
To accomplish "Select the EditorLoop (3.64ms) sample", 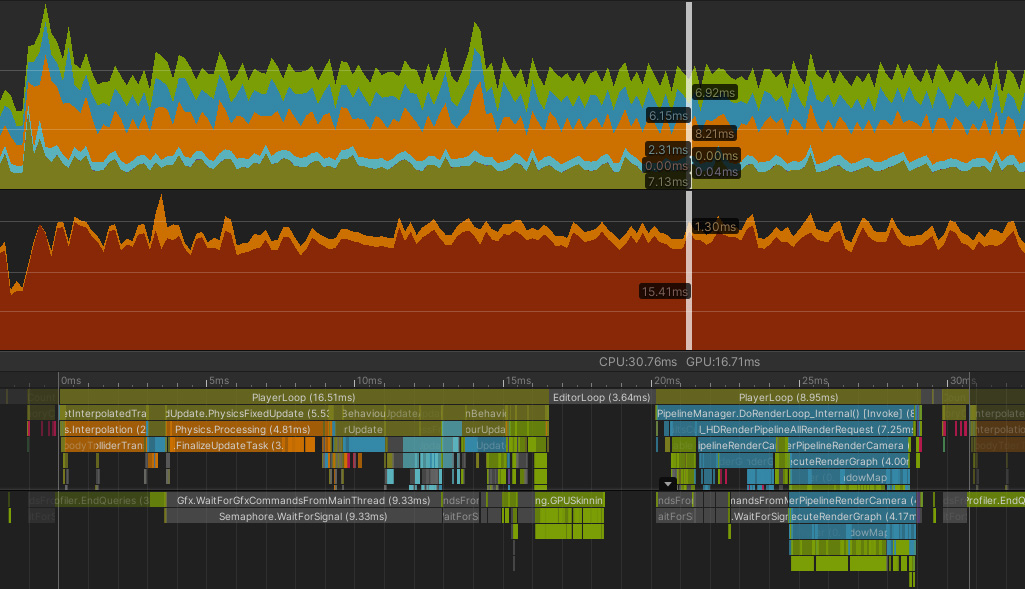I will [x=601, y=397].
